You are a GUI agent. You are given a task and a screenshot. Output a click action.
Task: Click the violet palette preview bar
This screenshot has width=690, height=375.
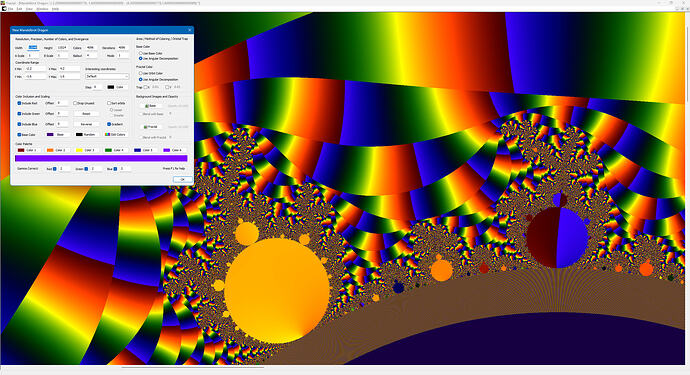point(101,158)
